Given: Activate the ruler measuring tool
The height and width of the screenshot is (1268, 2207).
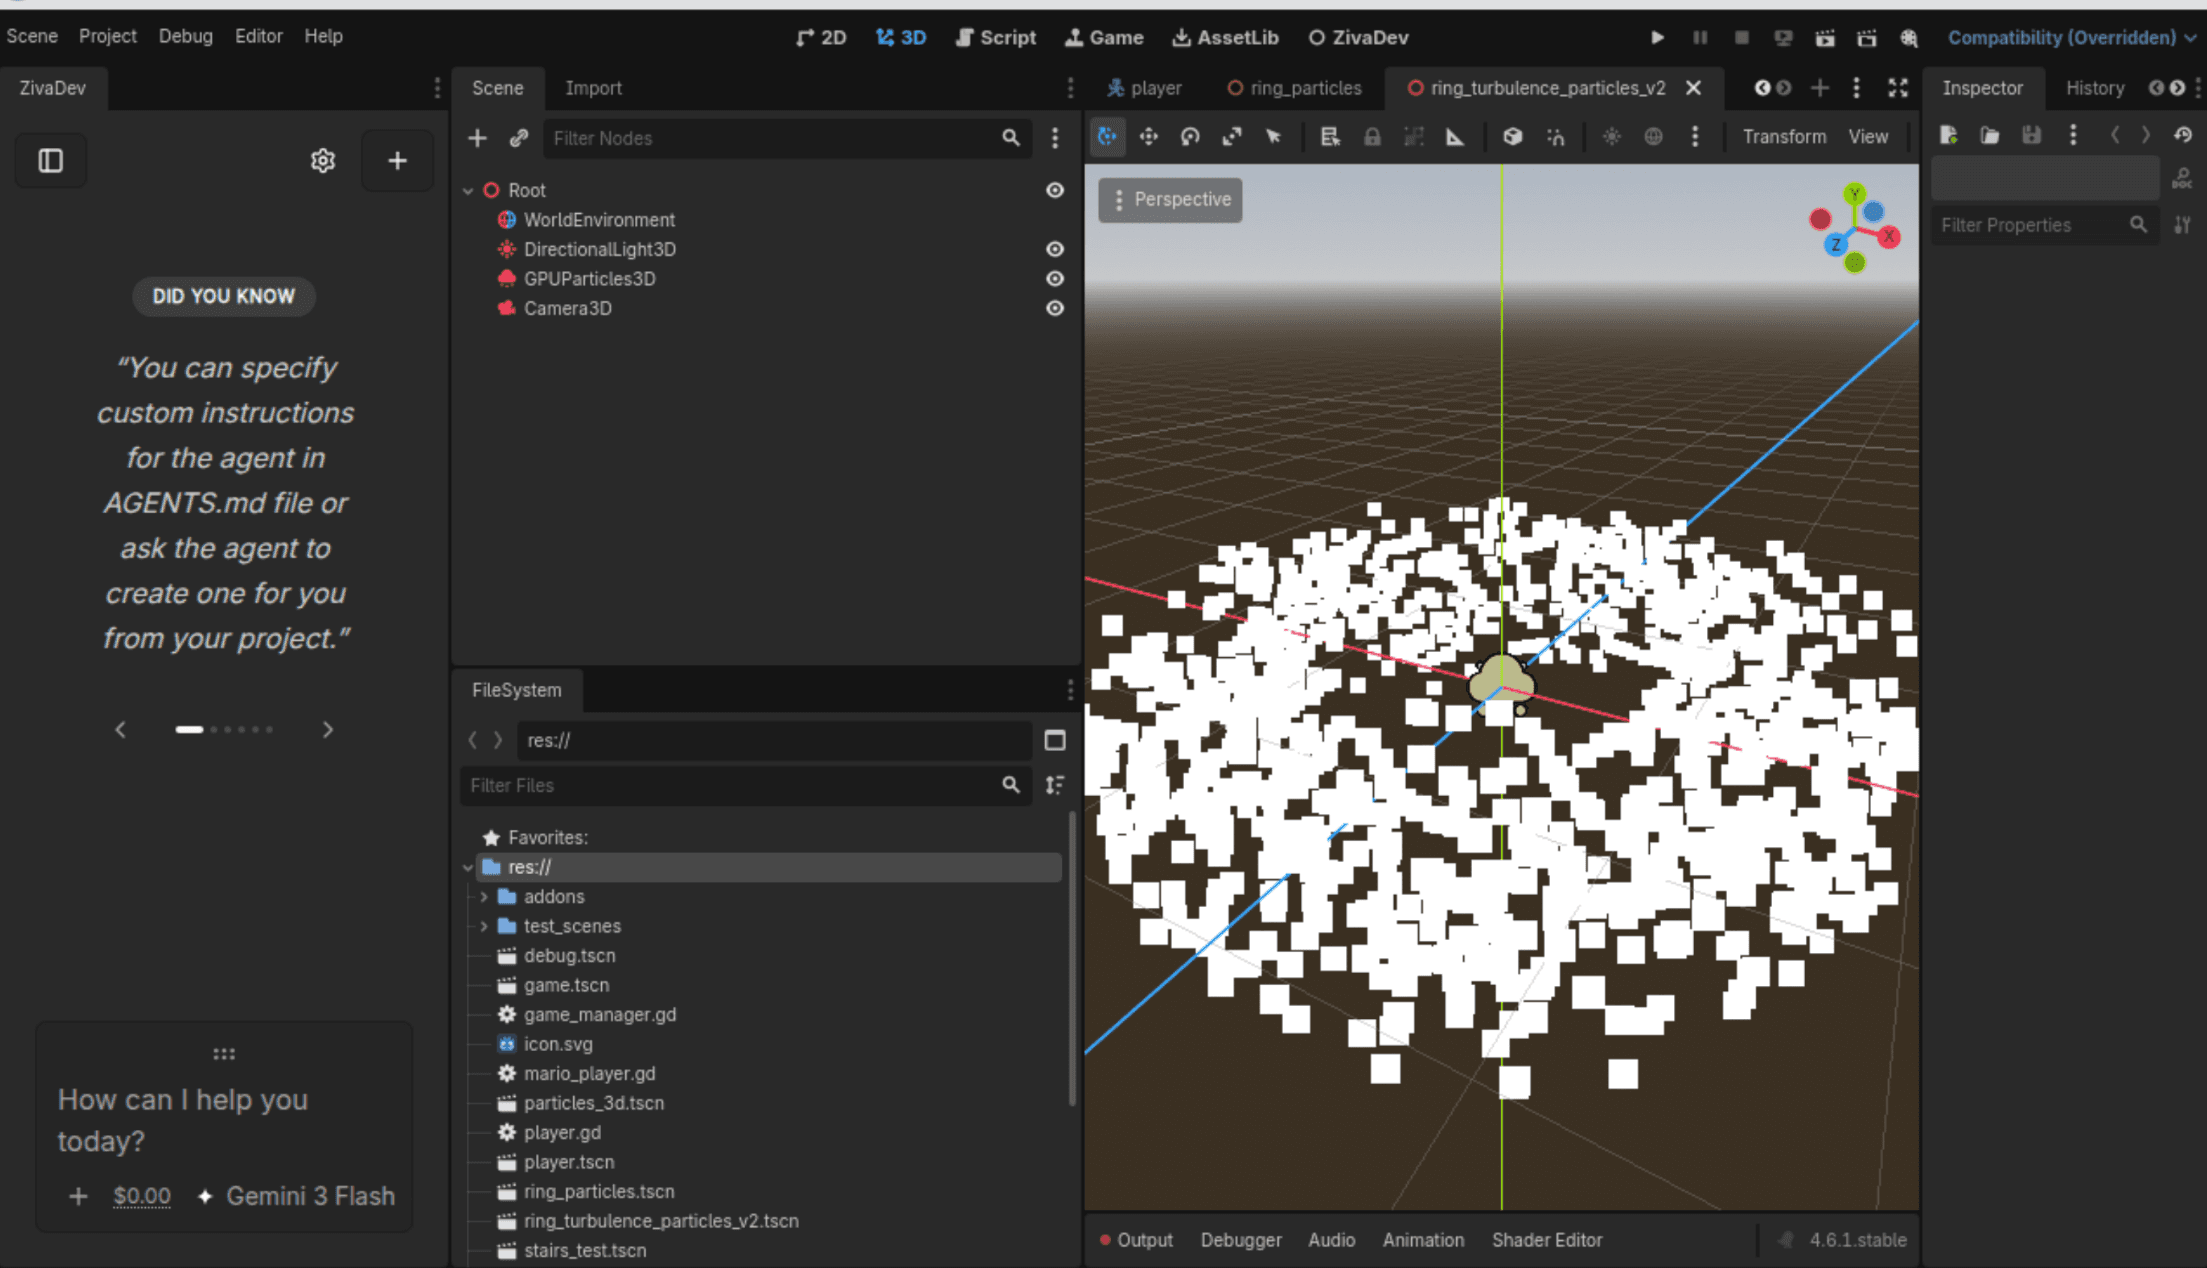Looking at the screenshot, I should click(1456, 137).
